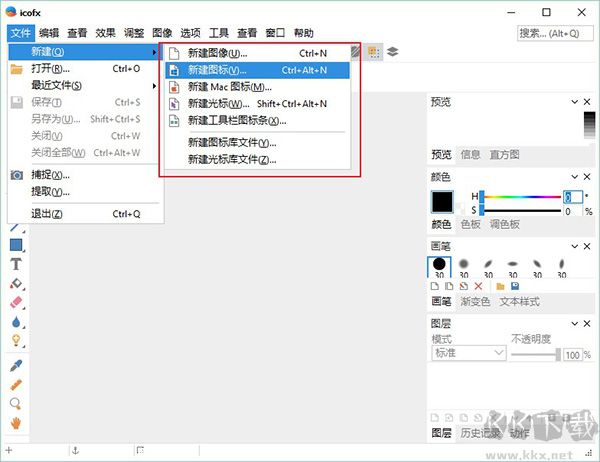Viewport: 600px width, 462px height.
Task: Select the Dodge lightbulb tool
Action: point(16,340)
